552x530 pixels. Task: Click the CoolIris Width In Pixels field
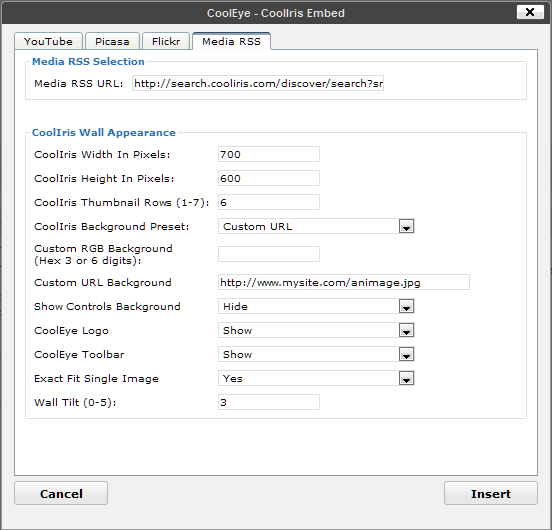(x=269, y=154)
